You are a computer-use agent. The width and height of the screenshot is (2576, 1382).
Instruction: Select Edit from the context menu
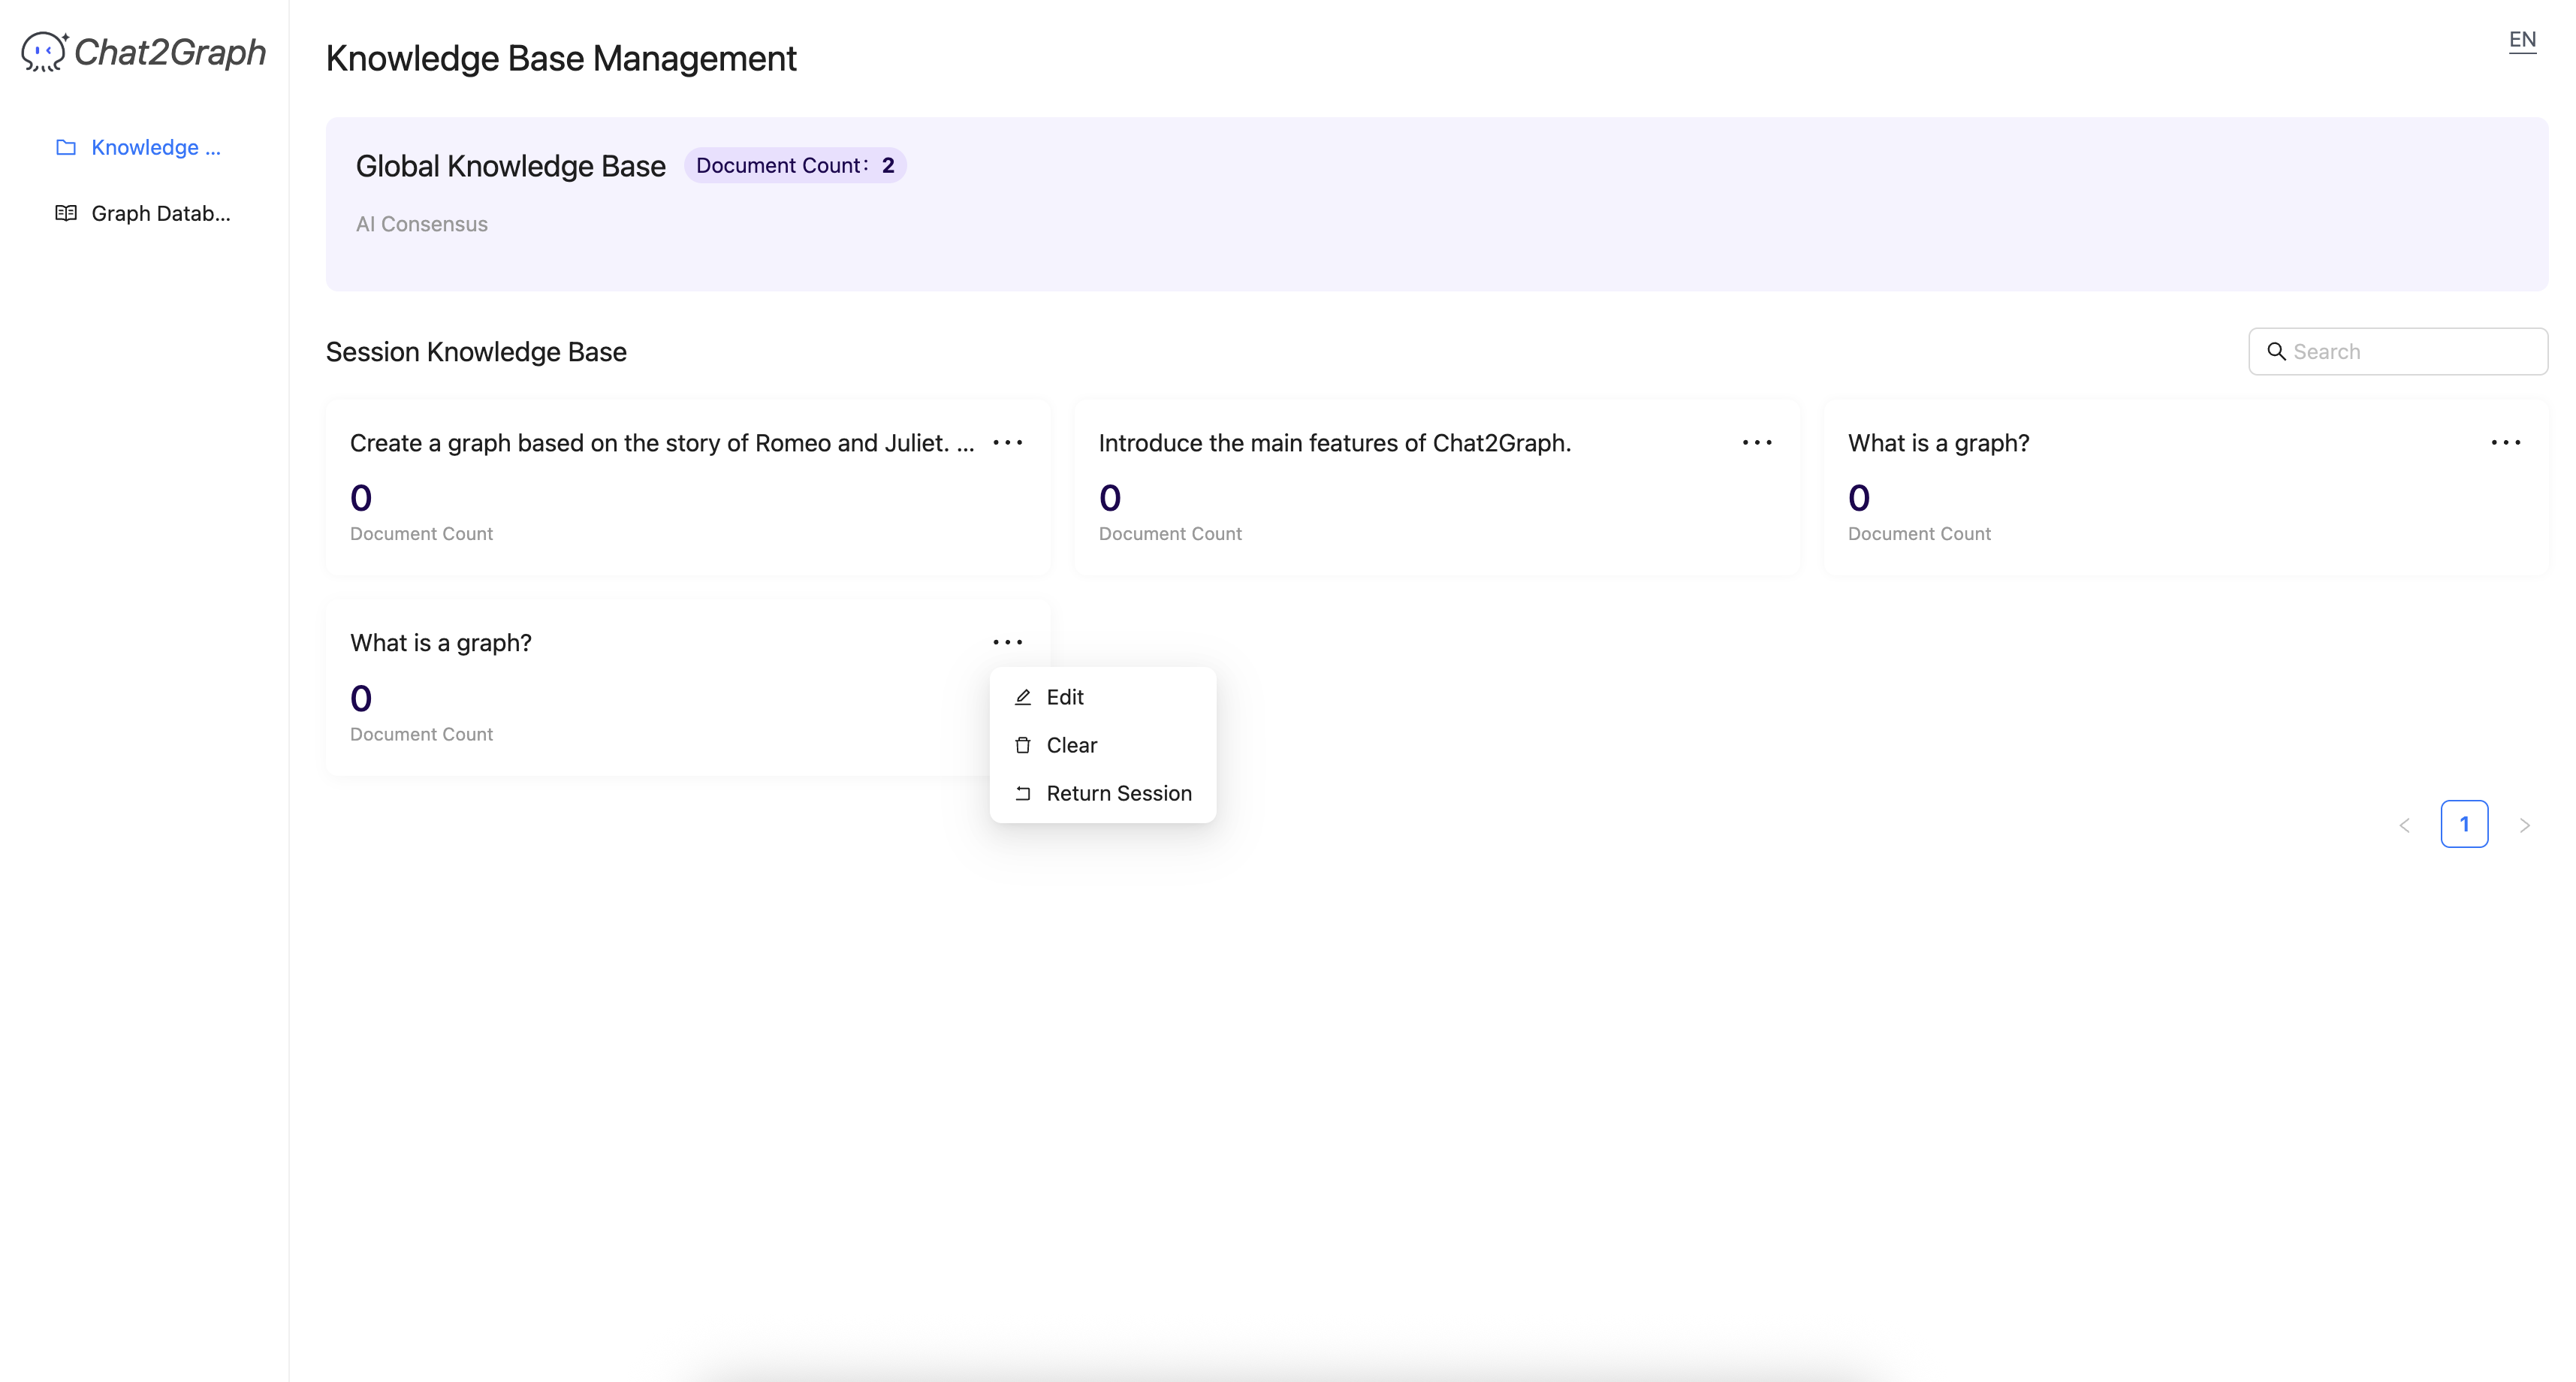click(1066, 697)
